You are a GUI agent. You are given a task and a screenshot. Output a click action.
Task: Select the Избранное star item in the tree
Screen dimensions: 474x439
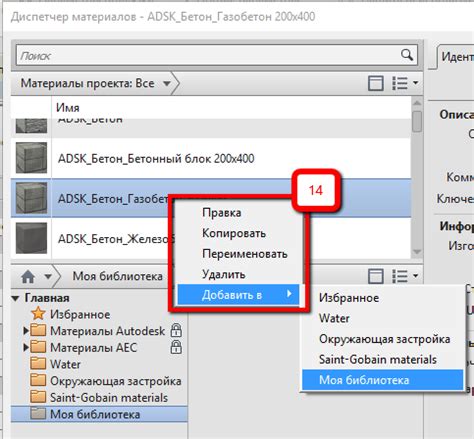(x=71, y=314)
